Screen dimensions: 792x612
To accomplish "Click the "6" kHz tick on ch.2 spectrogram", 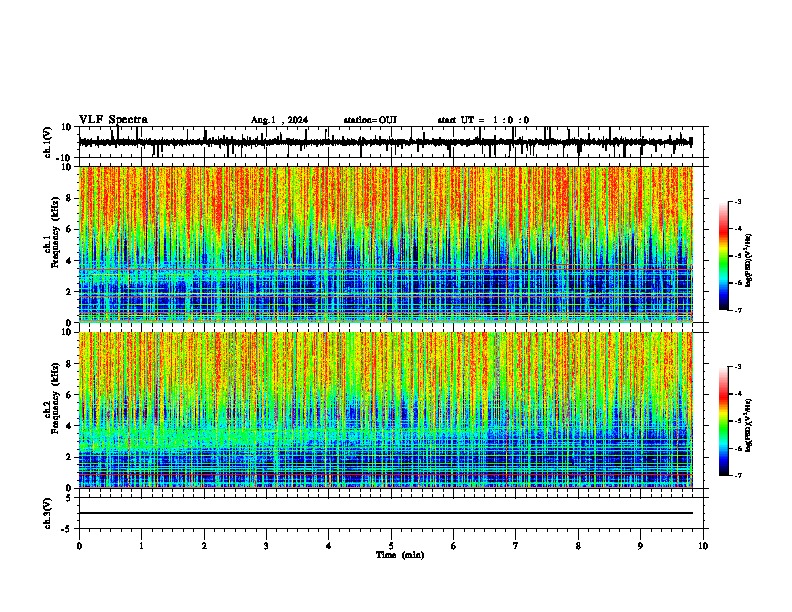I will [x=69, y=395].
